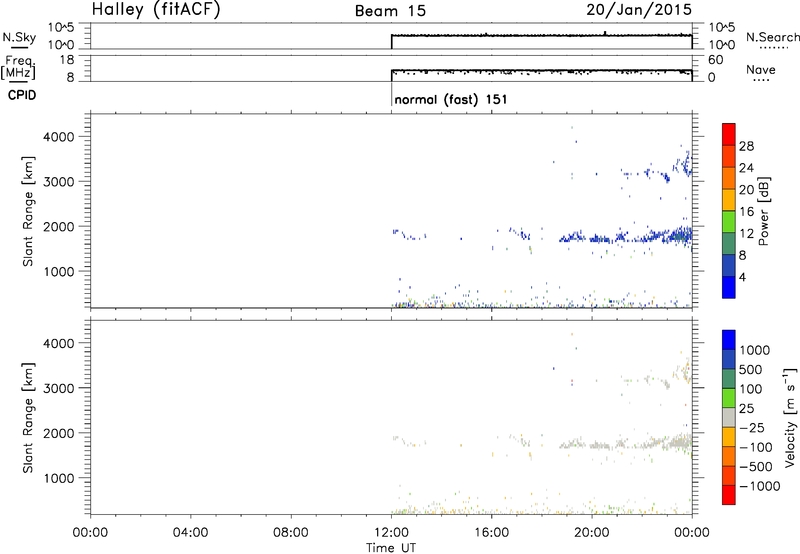This screenshot has height=554, width=800.
Task: Click the red bottom of velocity colorbar
Action: tap(729, 495)
